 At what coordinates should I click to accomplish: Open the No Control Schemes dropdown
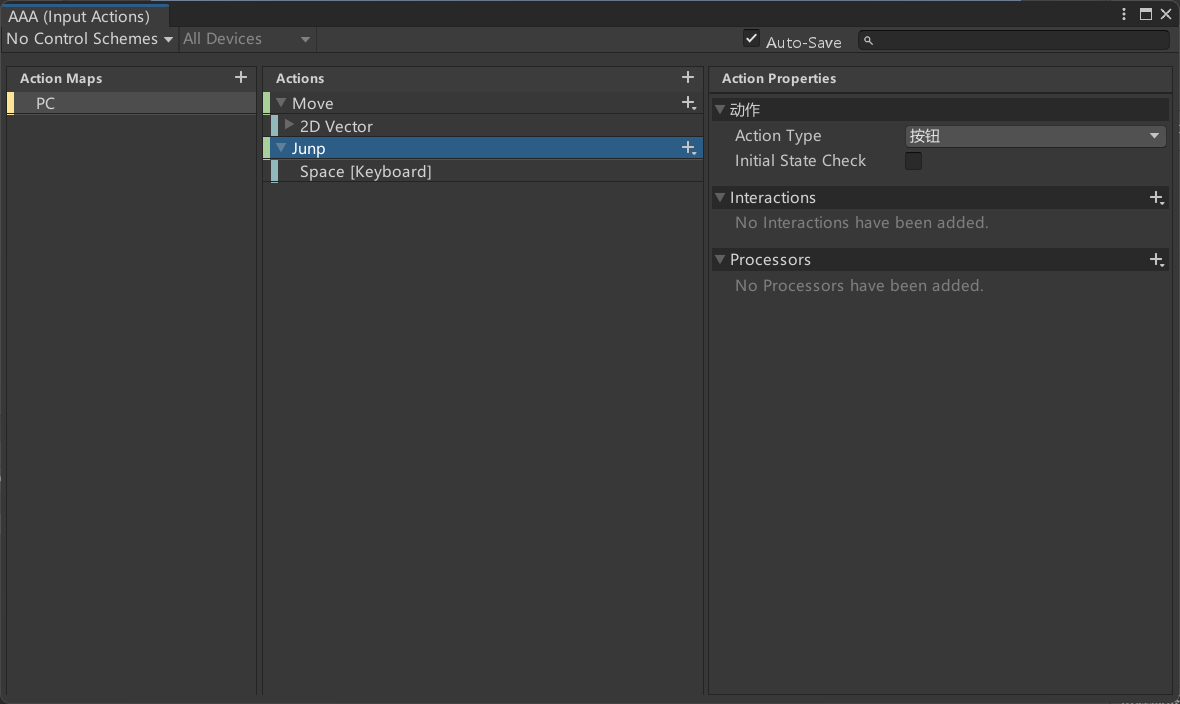pyautogui.click(x=90, y=38)
